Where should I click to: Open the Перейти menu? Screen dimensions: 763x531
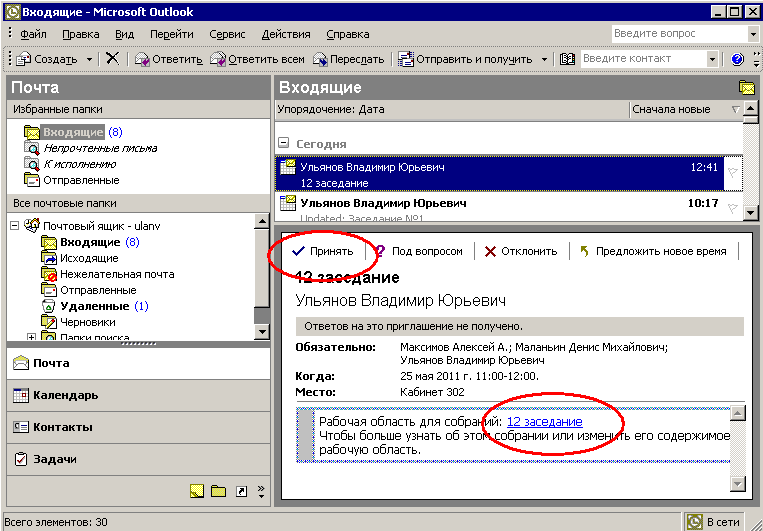(x=172, y=35)
